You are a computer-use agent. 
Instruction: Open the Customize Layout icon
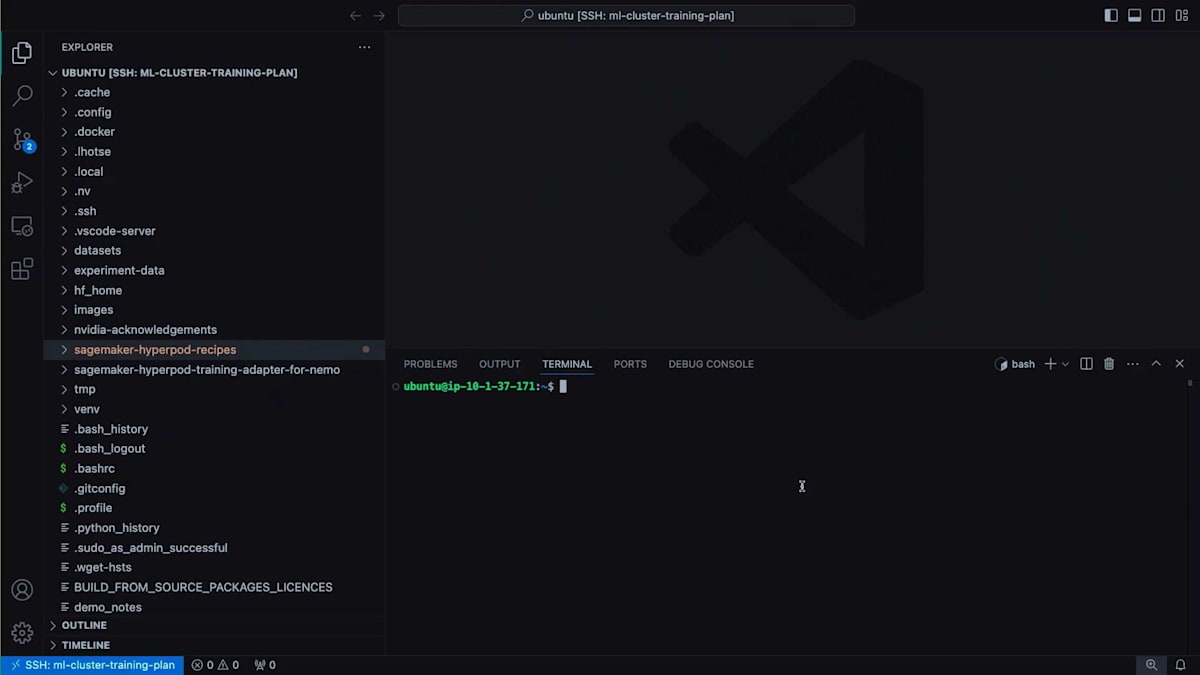pos(1182,15)
